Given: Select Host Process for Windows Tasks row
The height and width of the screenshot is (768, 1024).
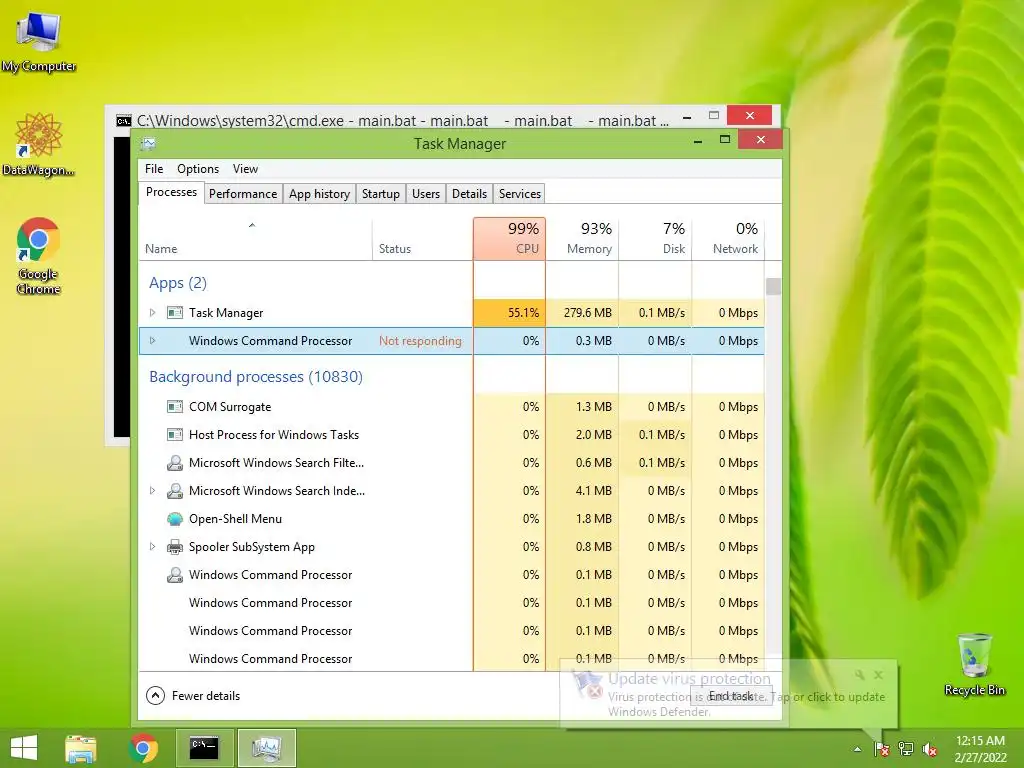Looking at the screenshot, I should [451, 435].
